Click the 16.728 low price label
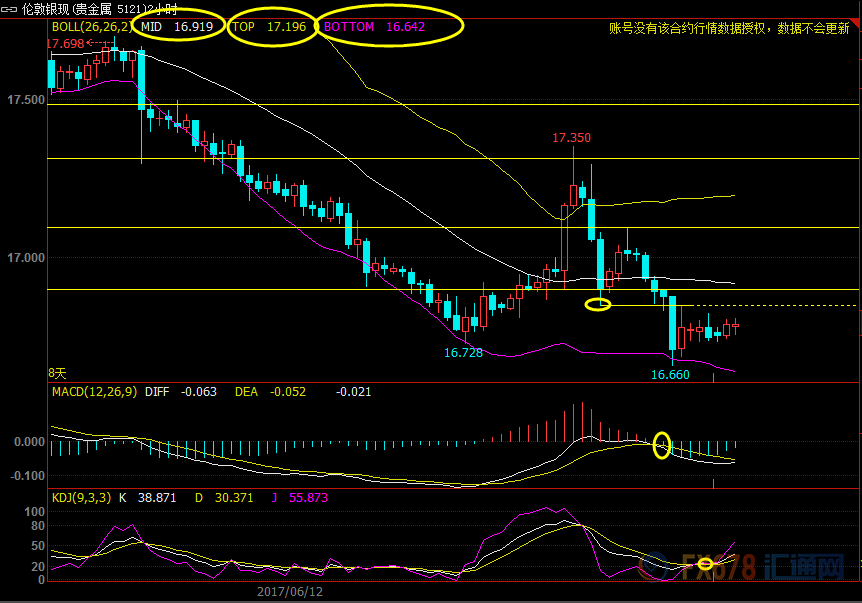This screenshot has height=603, width=862. pyautogui.click(x=463, y=353)
